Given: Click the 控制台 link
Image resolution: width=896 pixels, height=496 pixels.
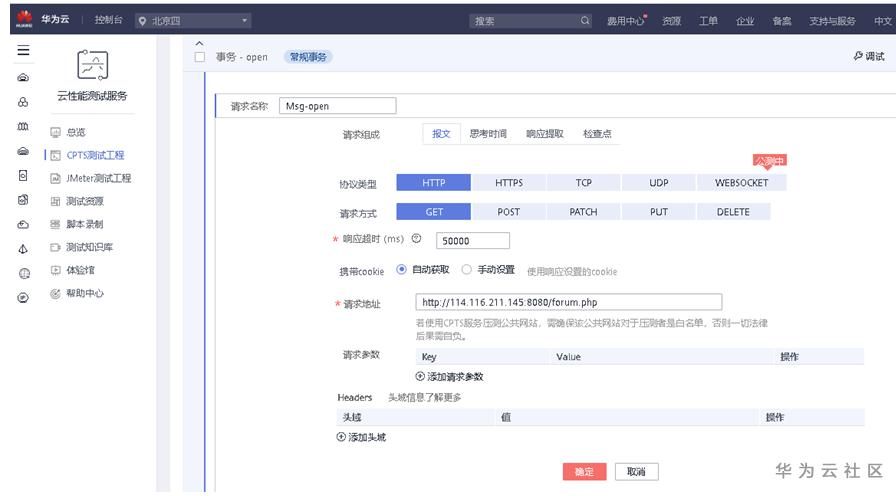Looking at the screenshot, I should click(109, 19).
